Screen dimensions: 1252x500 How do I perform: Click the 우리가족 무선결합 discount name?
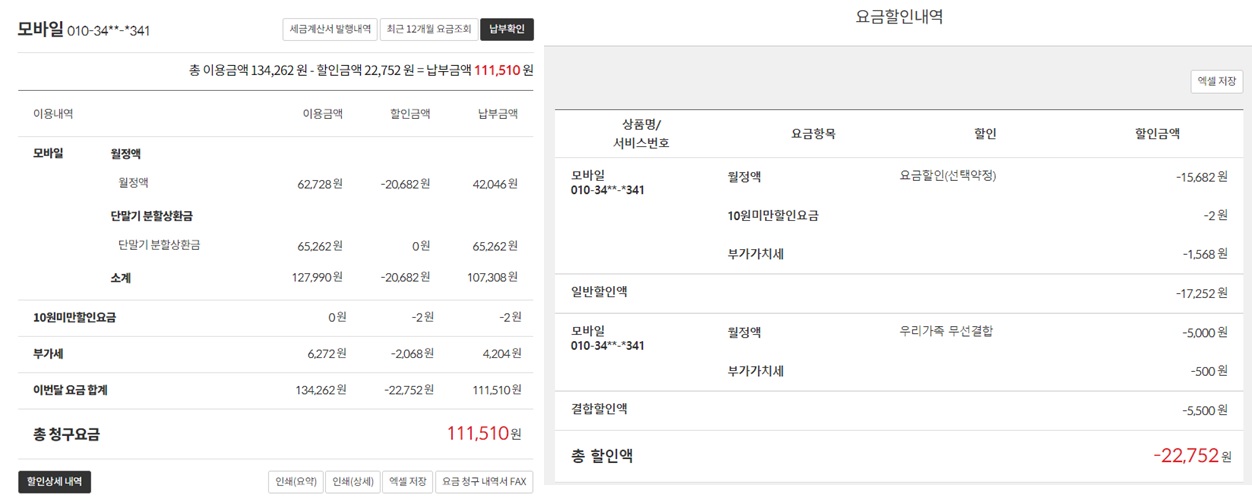tap(946, 331)
